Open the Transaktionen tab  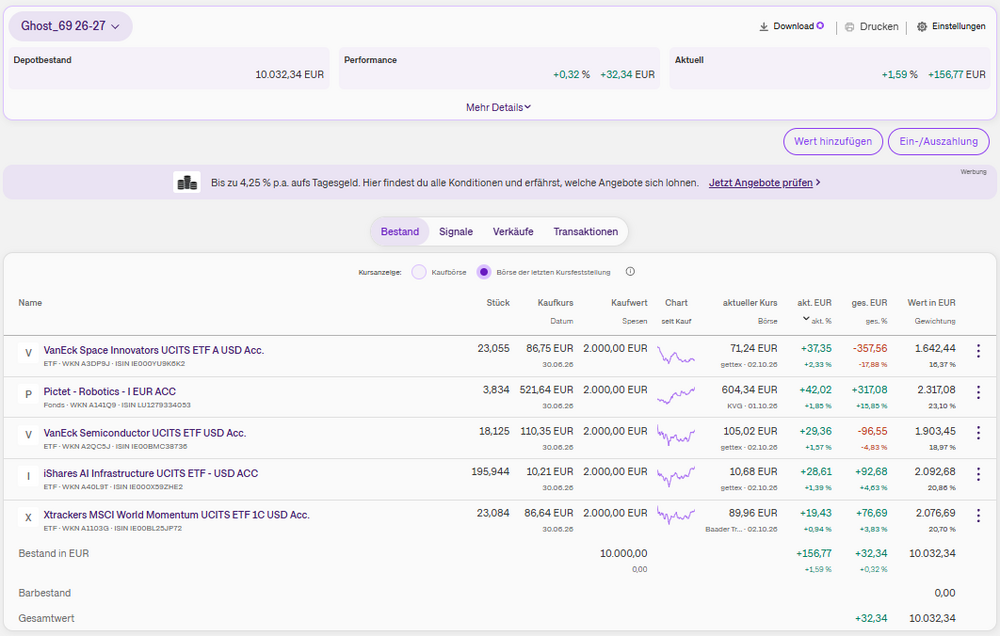pos(585,232)
